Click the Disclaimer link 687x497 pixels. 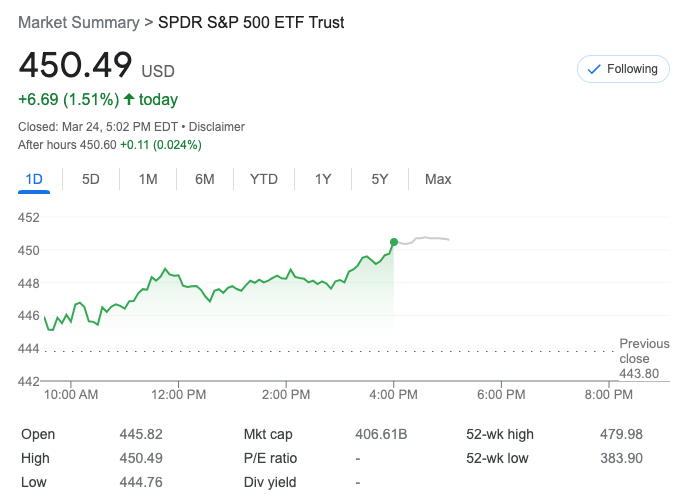click(217, 127)
